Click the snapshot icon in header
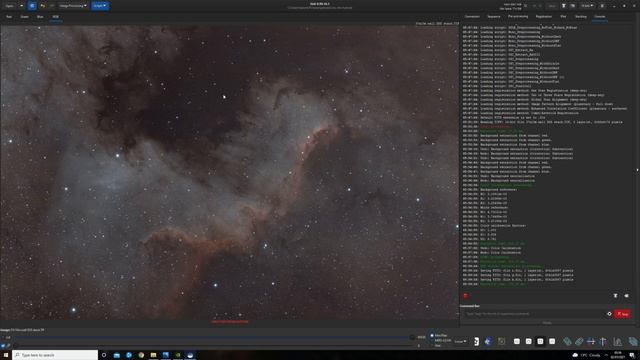Image resolution: width=640 pixels, height=360 pixels. pyautogui.click(x=573, y=6)
